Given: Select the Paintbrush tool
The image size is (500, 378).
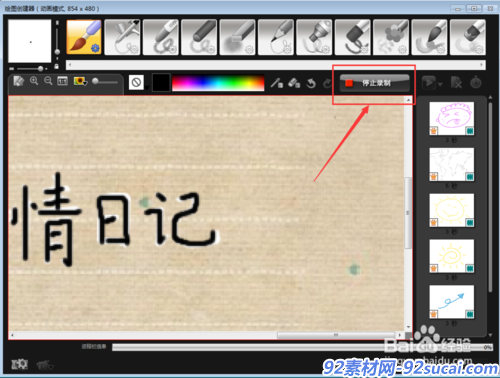Looking at the screenshot, I should click(84, 37).
